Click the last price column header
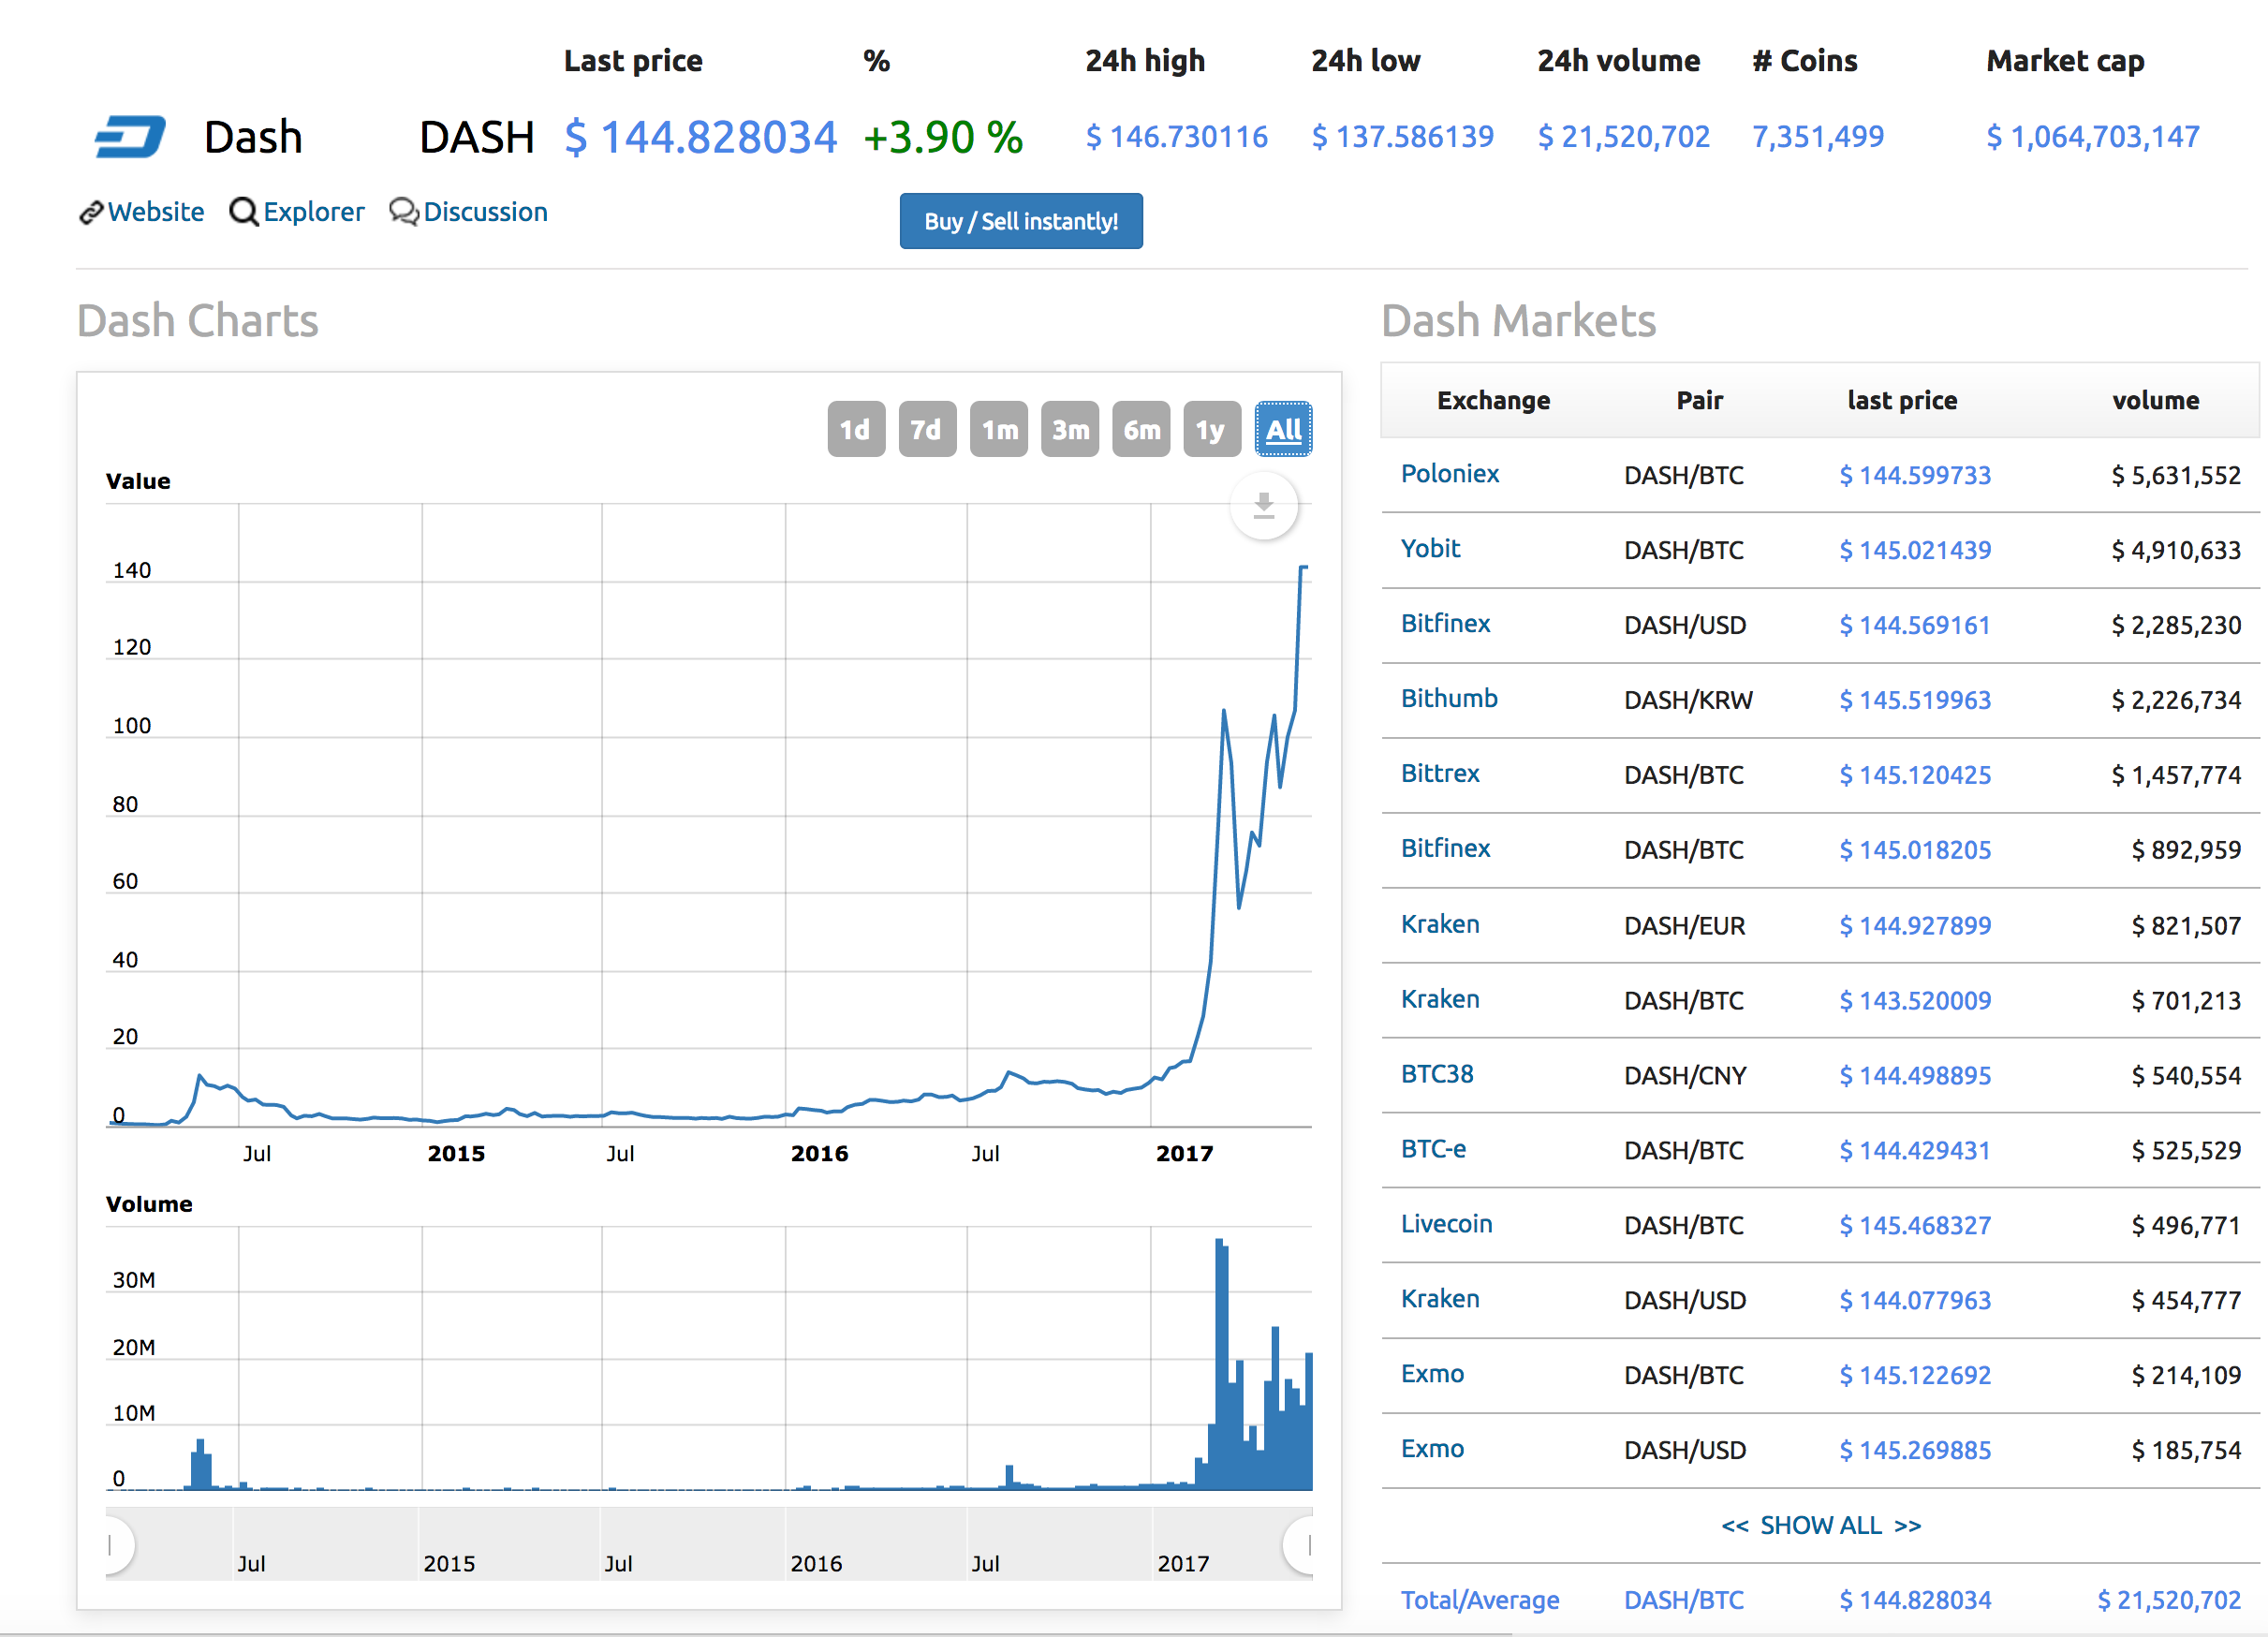 (1902, 401)
